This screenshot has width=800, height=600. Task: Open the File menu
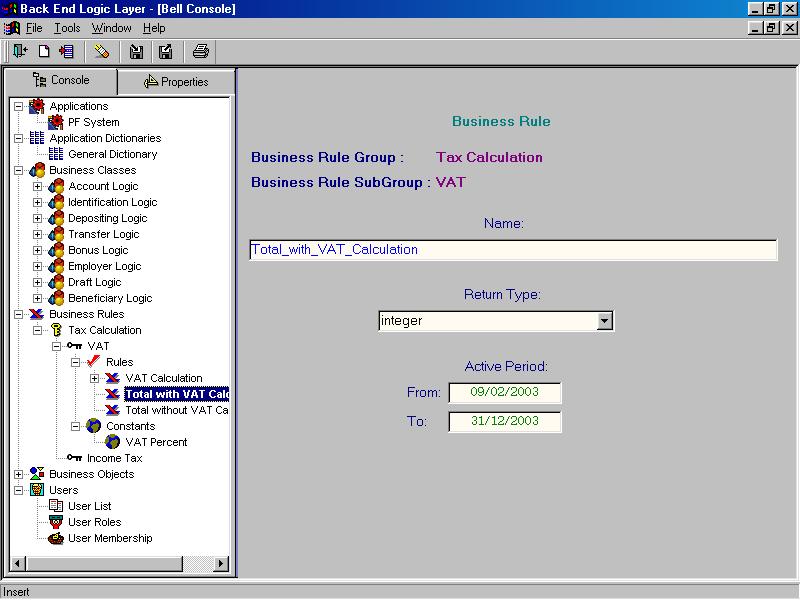click(34, 28)
